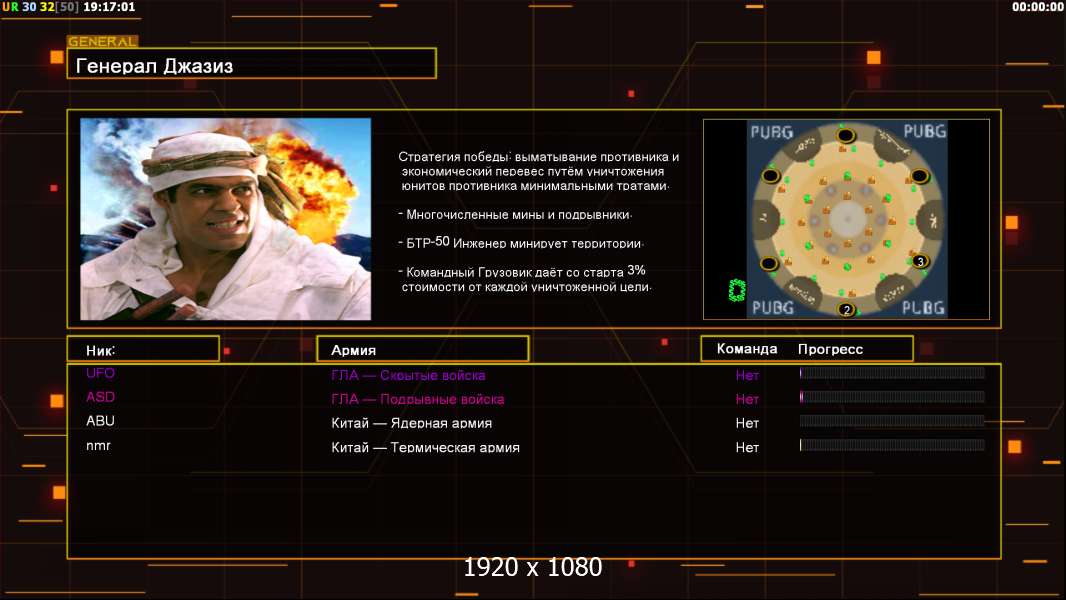Click the 'Командный Грузовик' bonus description line
This screenshot has width=1066, height=600.
pyautogui.click(x=525, y=279)
